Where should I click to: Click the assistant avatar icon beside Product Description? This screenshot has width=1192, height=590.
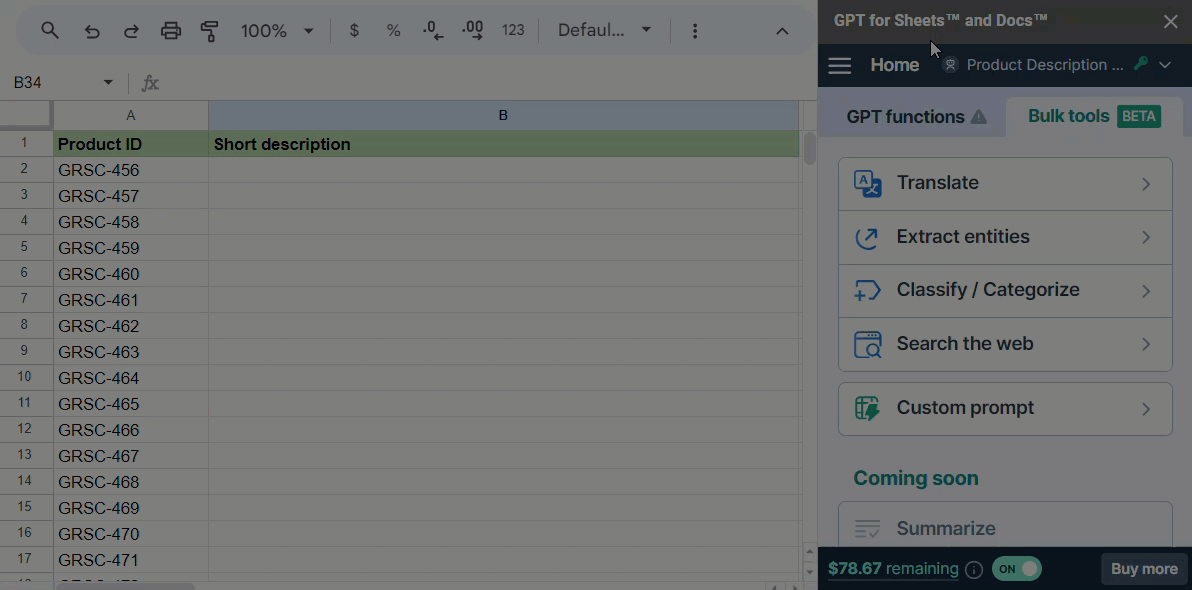(x=949, y=65)
